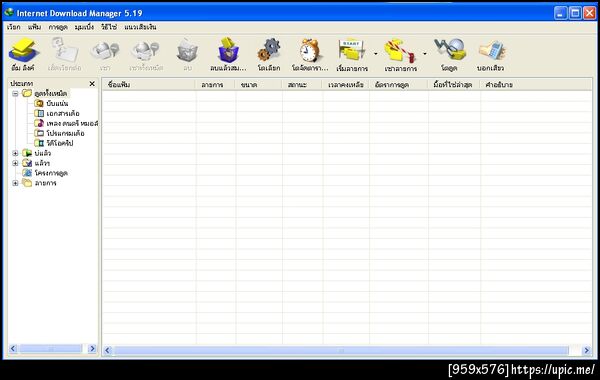This screenshot has width=600, height=380.
Task: Select the Compressed category in the tree
Action: pyautogui.click(x=57, y=103)
